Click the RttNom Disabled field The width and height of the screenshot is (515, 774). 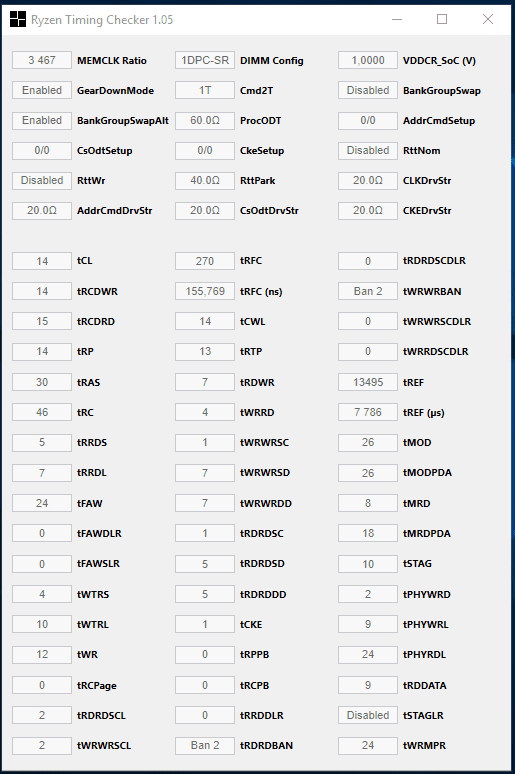click(368, 151)
